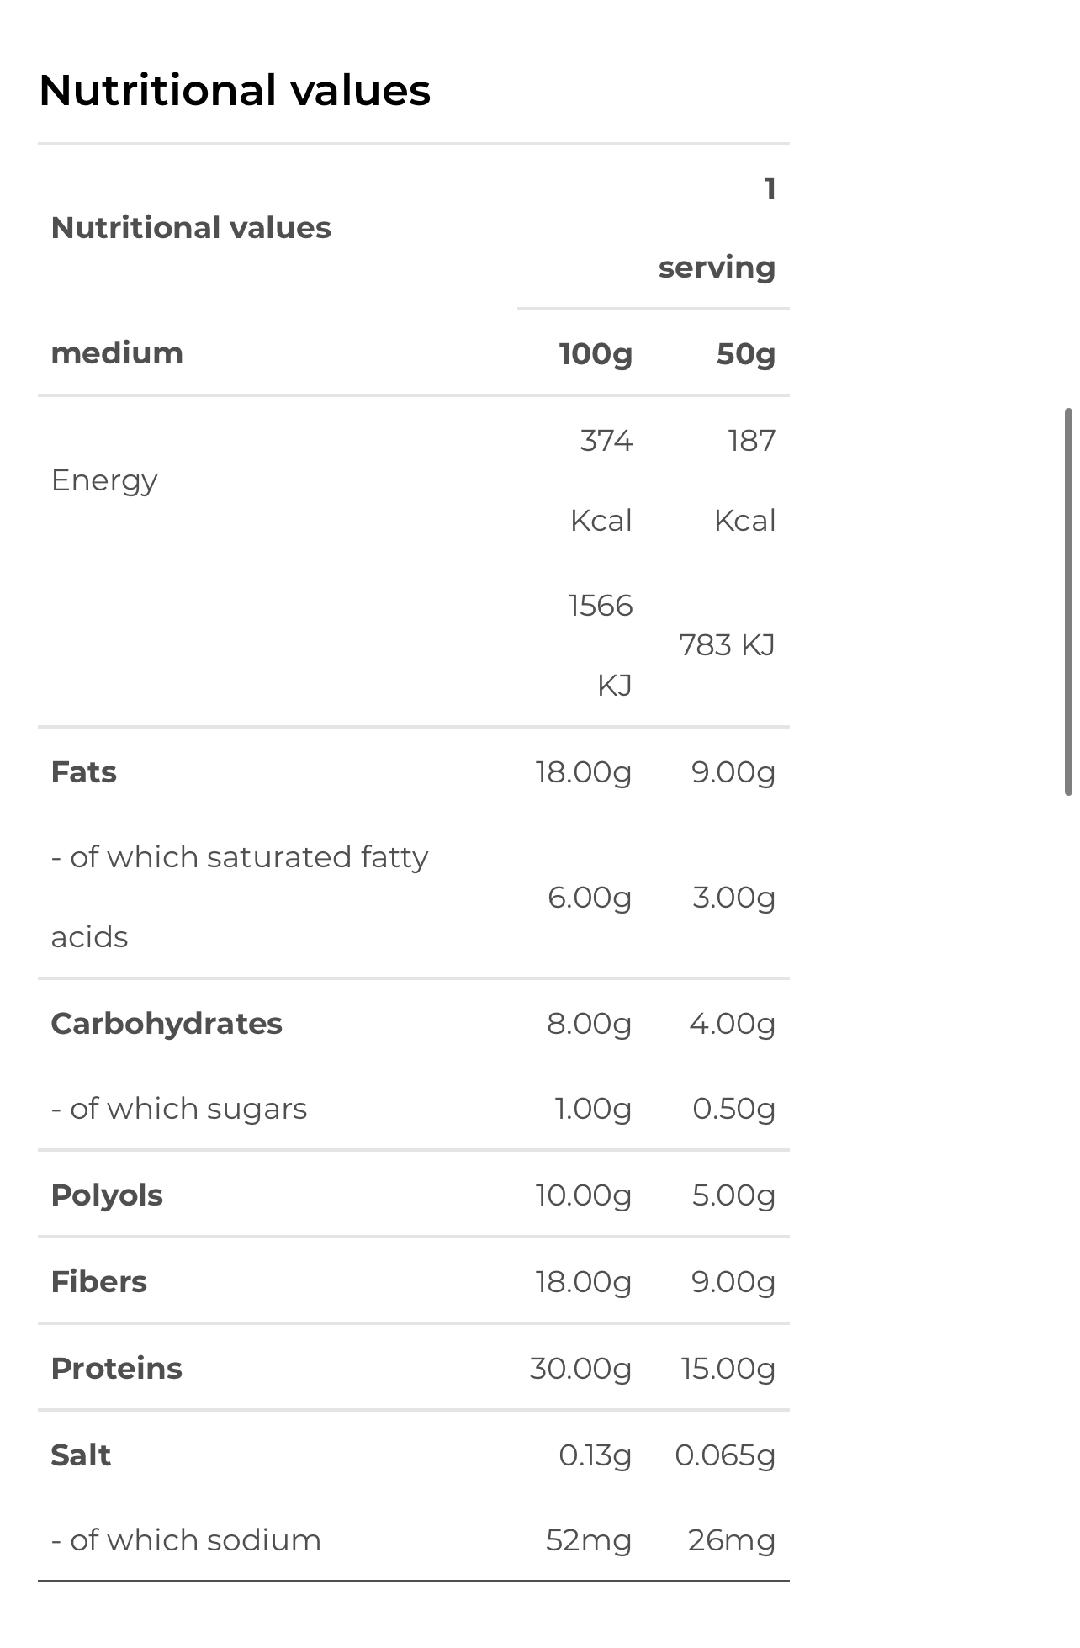Screen dimensions: 1080x1648
Task: Click the large "Nutritional values" page heading
Action: (x=234, y=90)
